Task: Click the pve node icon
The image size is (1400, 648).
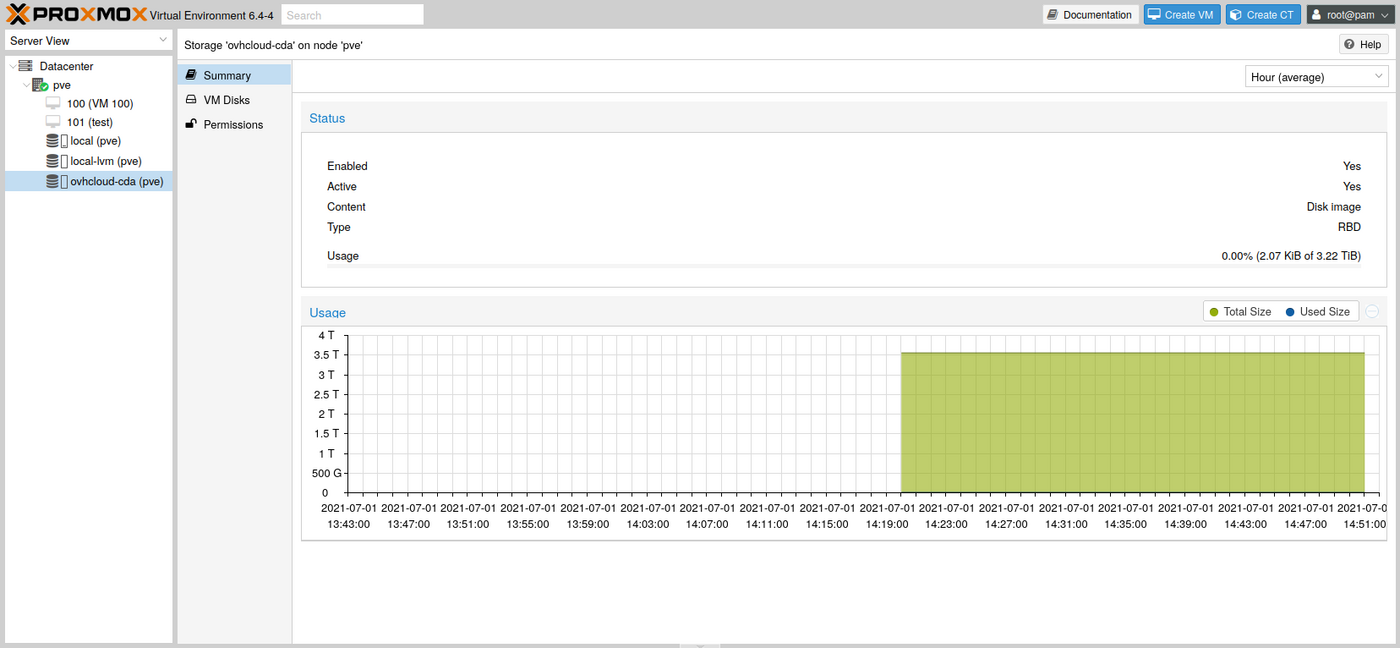Action: [40, 85]
